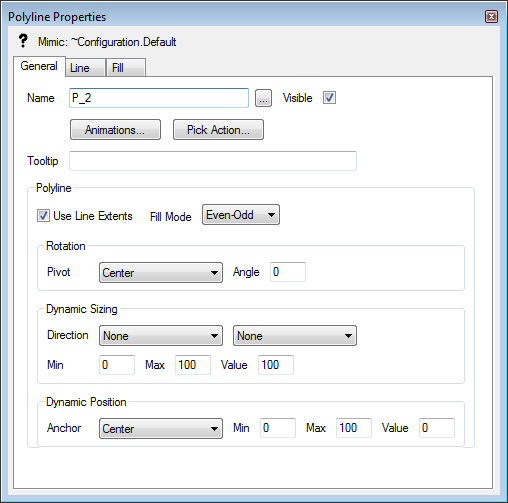Open the first Direction None dropdown
Screen dimensions: 508x503
click(x=161, y=336)
